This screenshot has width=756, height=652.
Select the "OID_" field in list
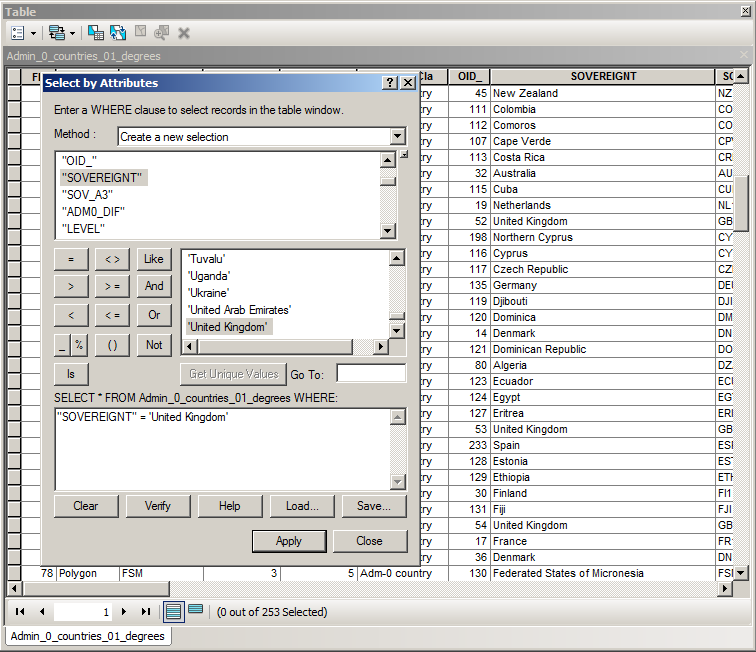tap(79, 161)
